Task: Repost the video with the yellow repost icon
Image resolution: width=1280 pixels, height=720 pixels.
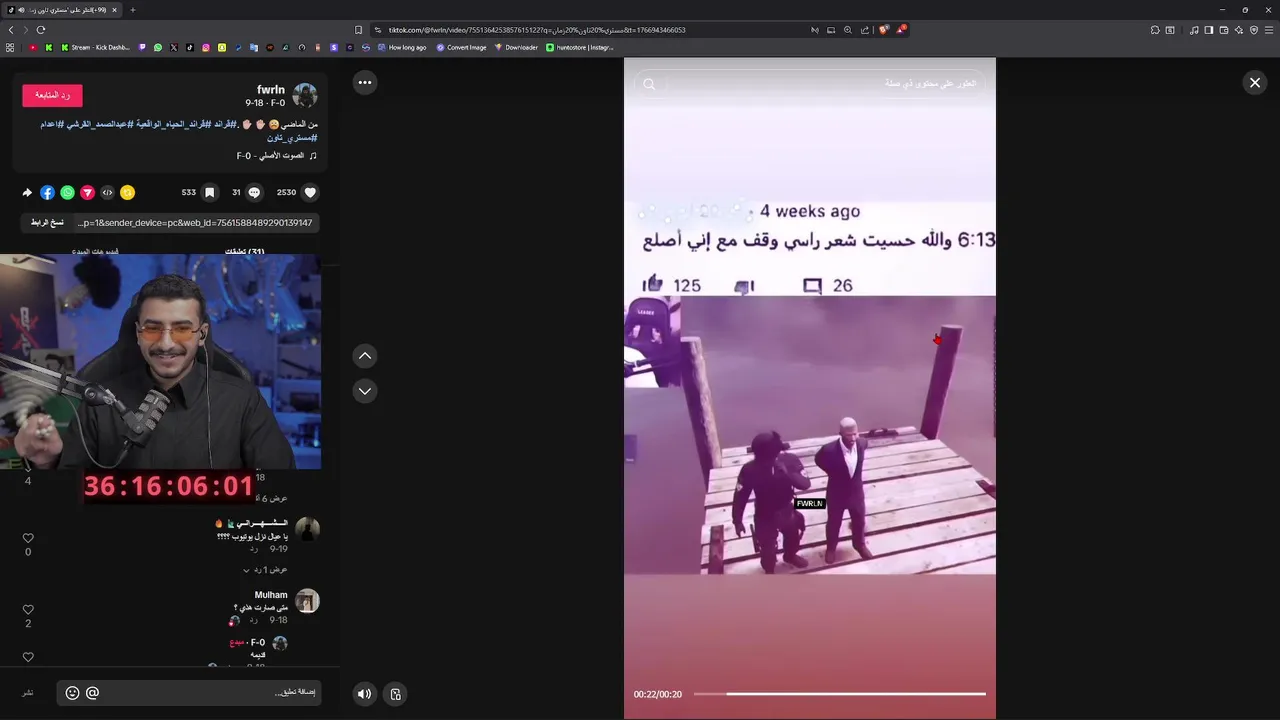Action: tap(127, 192)
